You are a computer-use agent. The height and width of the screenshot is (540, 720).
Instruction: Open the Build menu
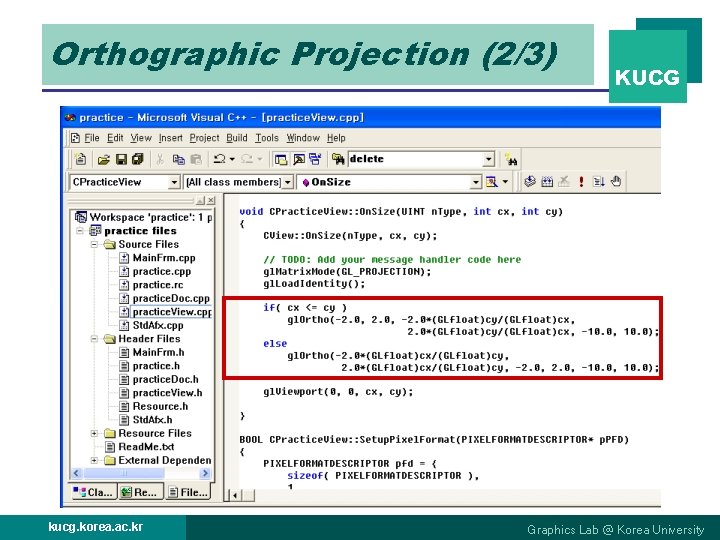(236, 138)
